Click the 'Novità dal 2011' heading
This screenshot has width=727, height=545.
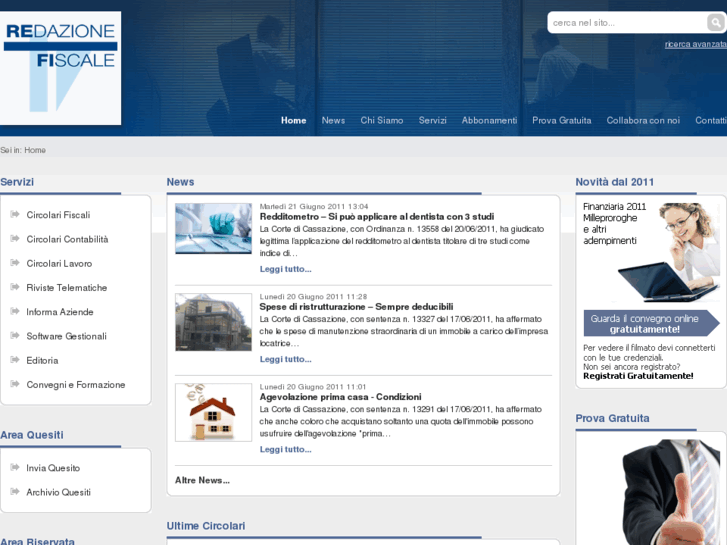tap(614, 182)
